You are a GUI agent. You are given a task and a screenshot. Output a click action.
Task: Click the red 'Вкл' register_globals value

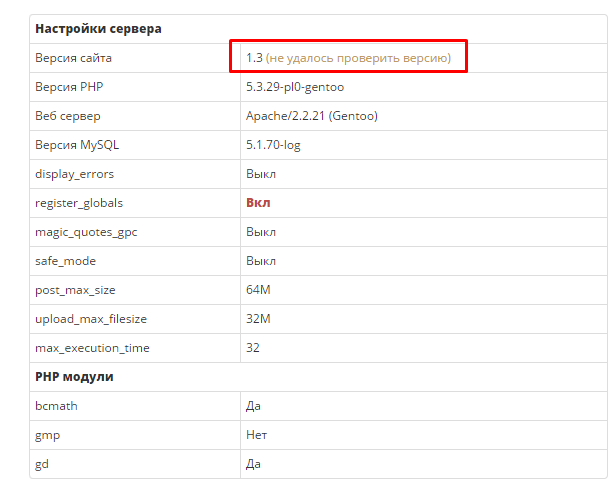258,203
